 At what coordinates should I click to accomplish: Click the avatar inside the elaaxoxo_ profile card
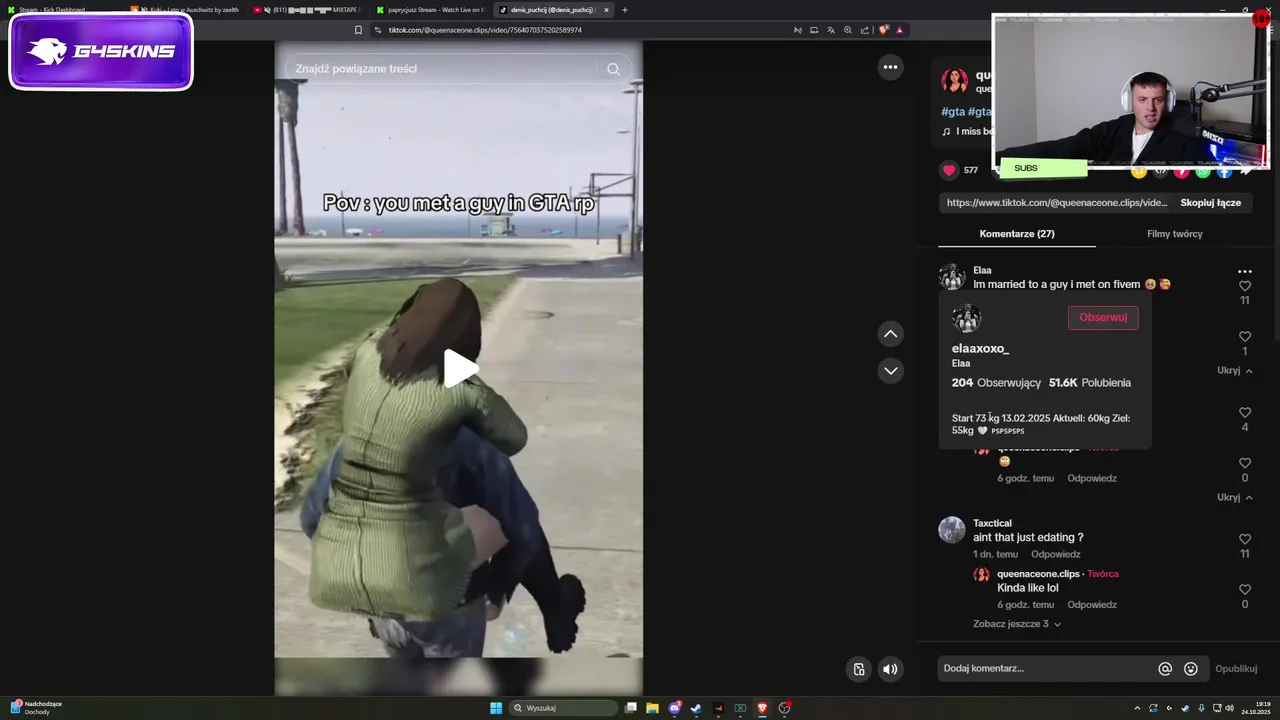coord(966,319)
